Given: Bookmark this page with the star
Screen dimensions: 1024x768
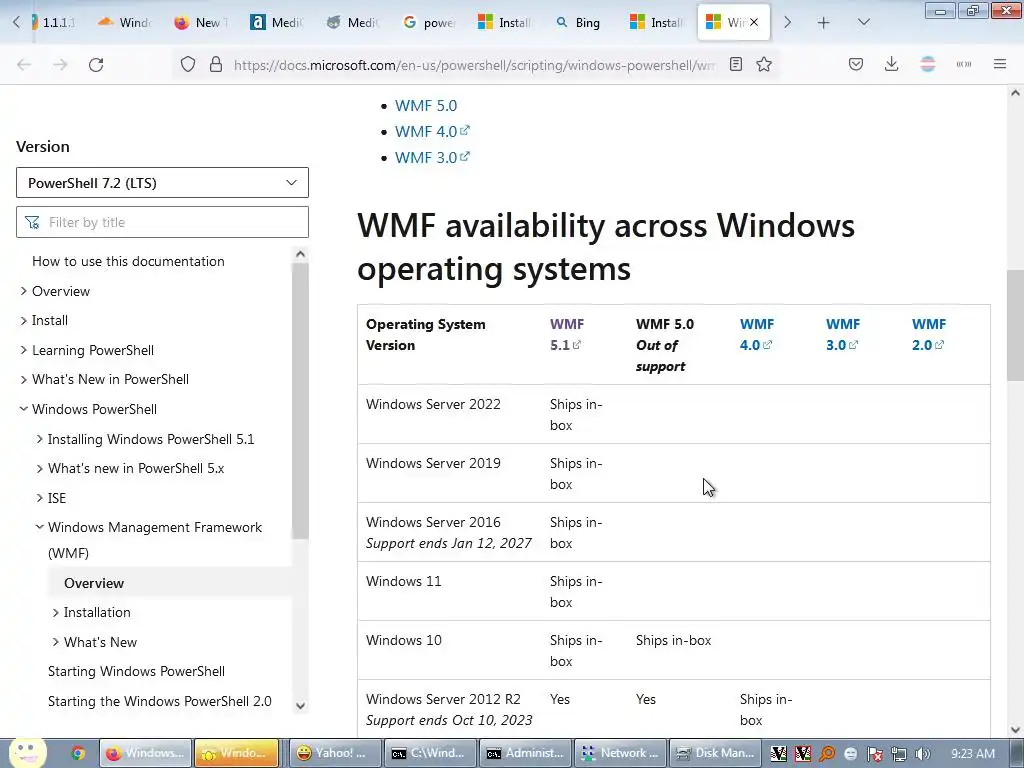Looking at the screenshot, I should [764, 65].
